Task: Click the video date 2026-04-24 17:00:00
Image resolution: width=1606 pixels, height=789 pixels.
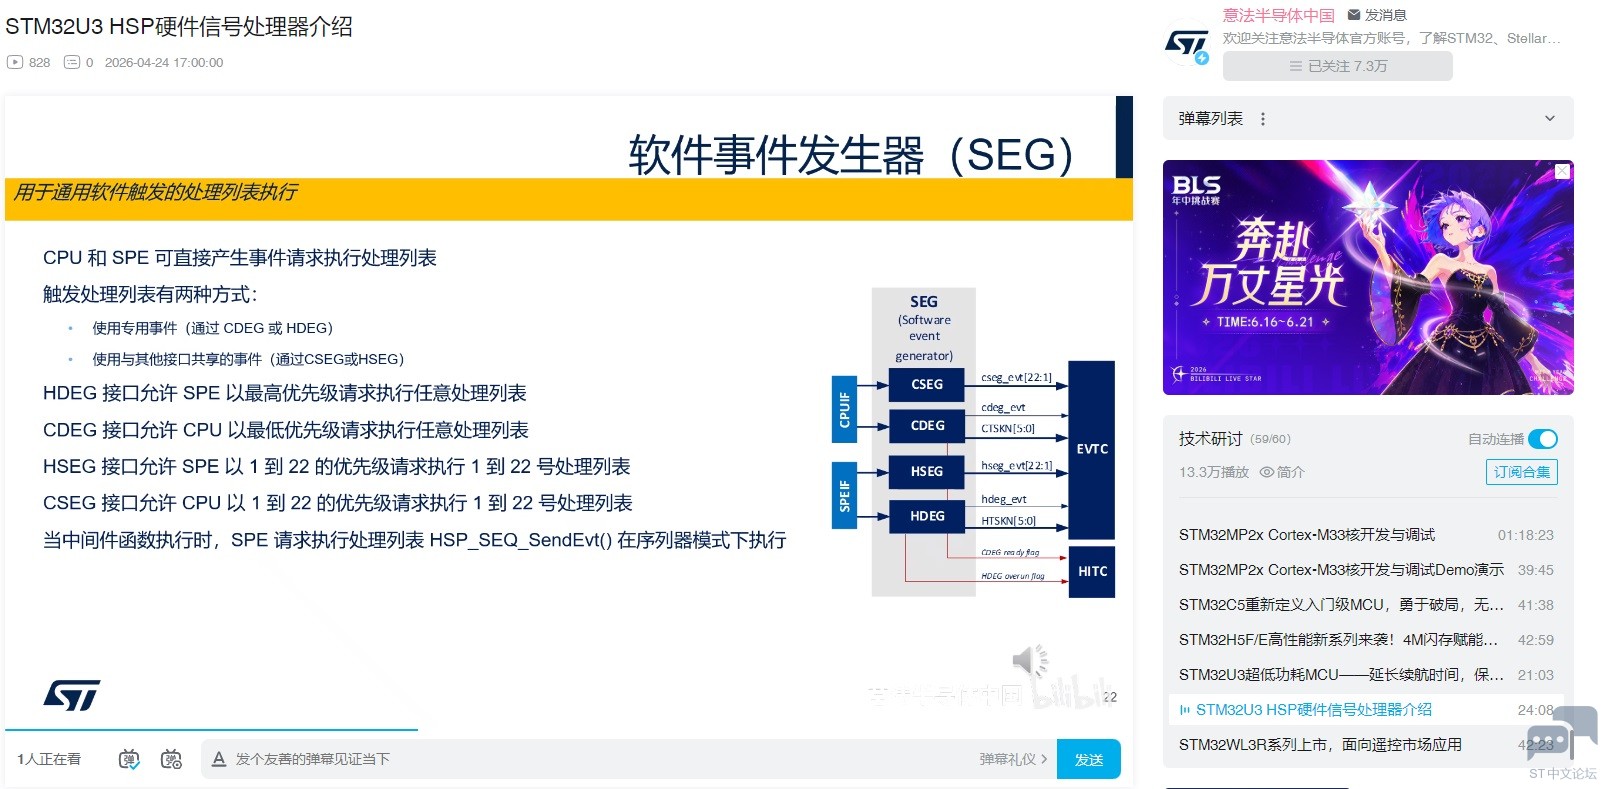Action: [x=164, y=62]
